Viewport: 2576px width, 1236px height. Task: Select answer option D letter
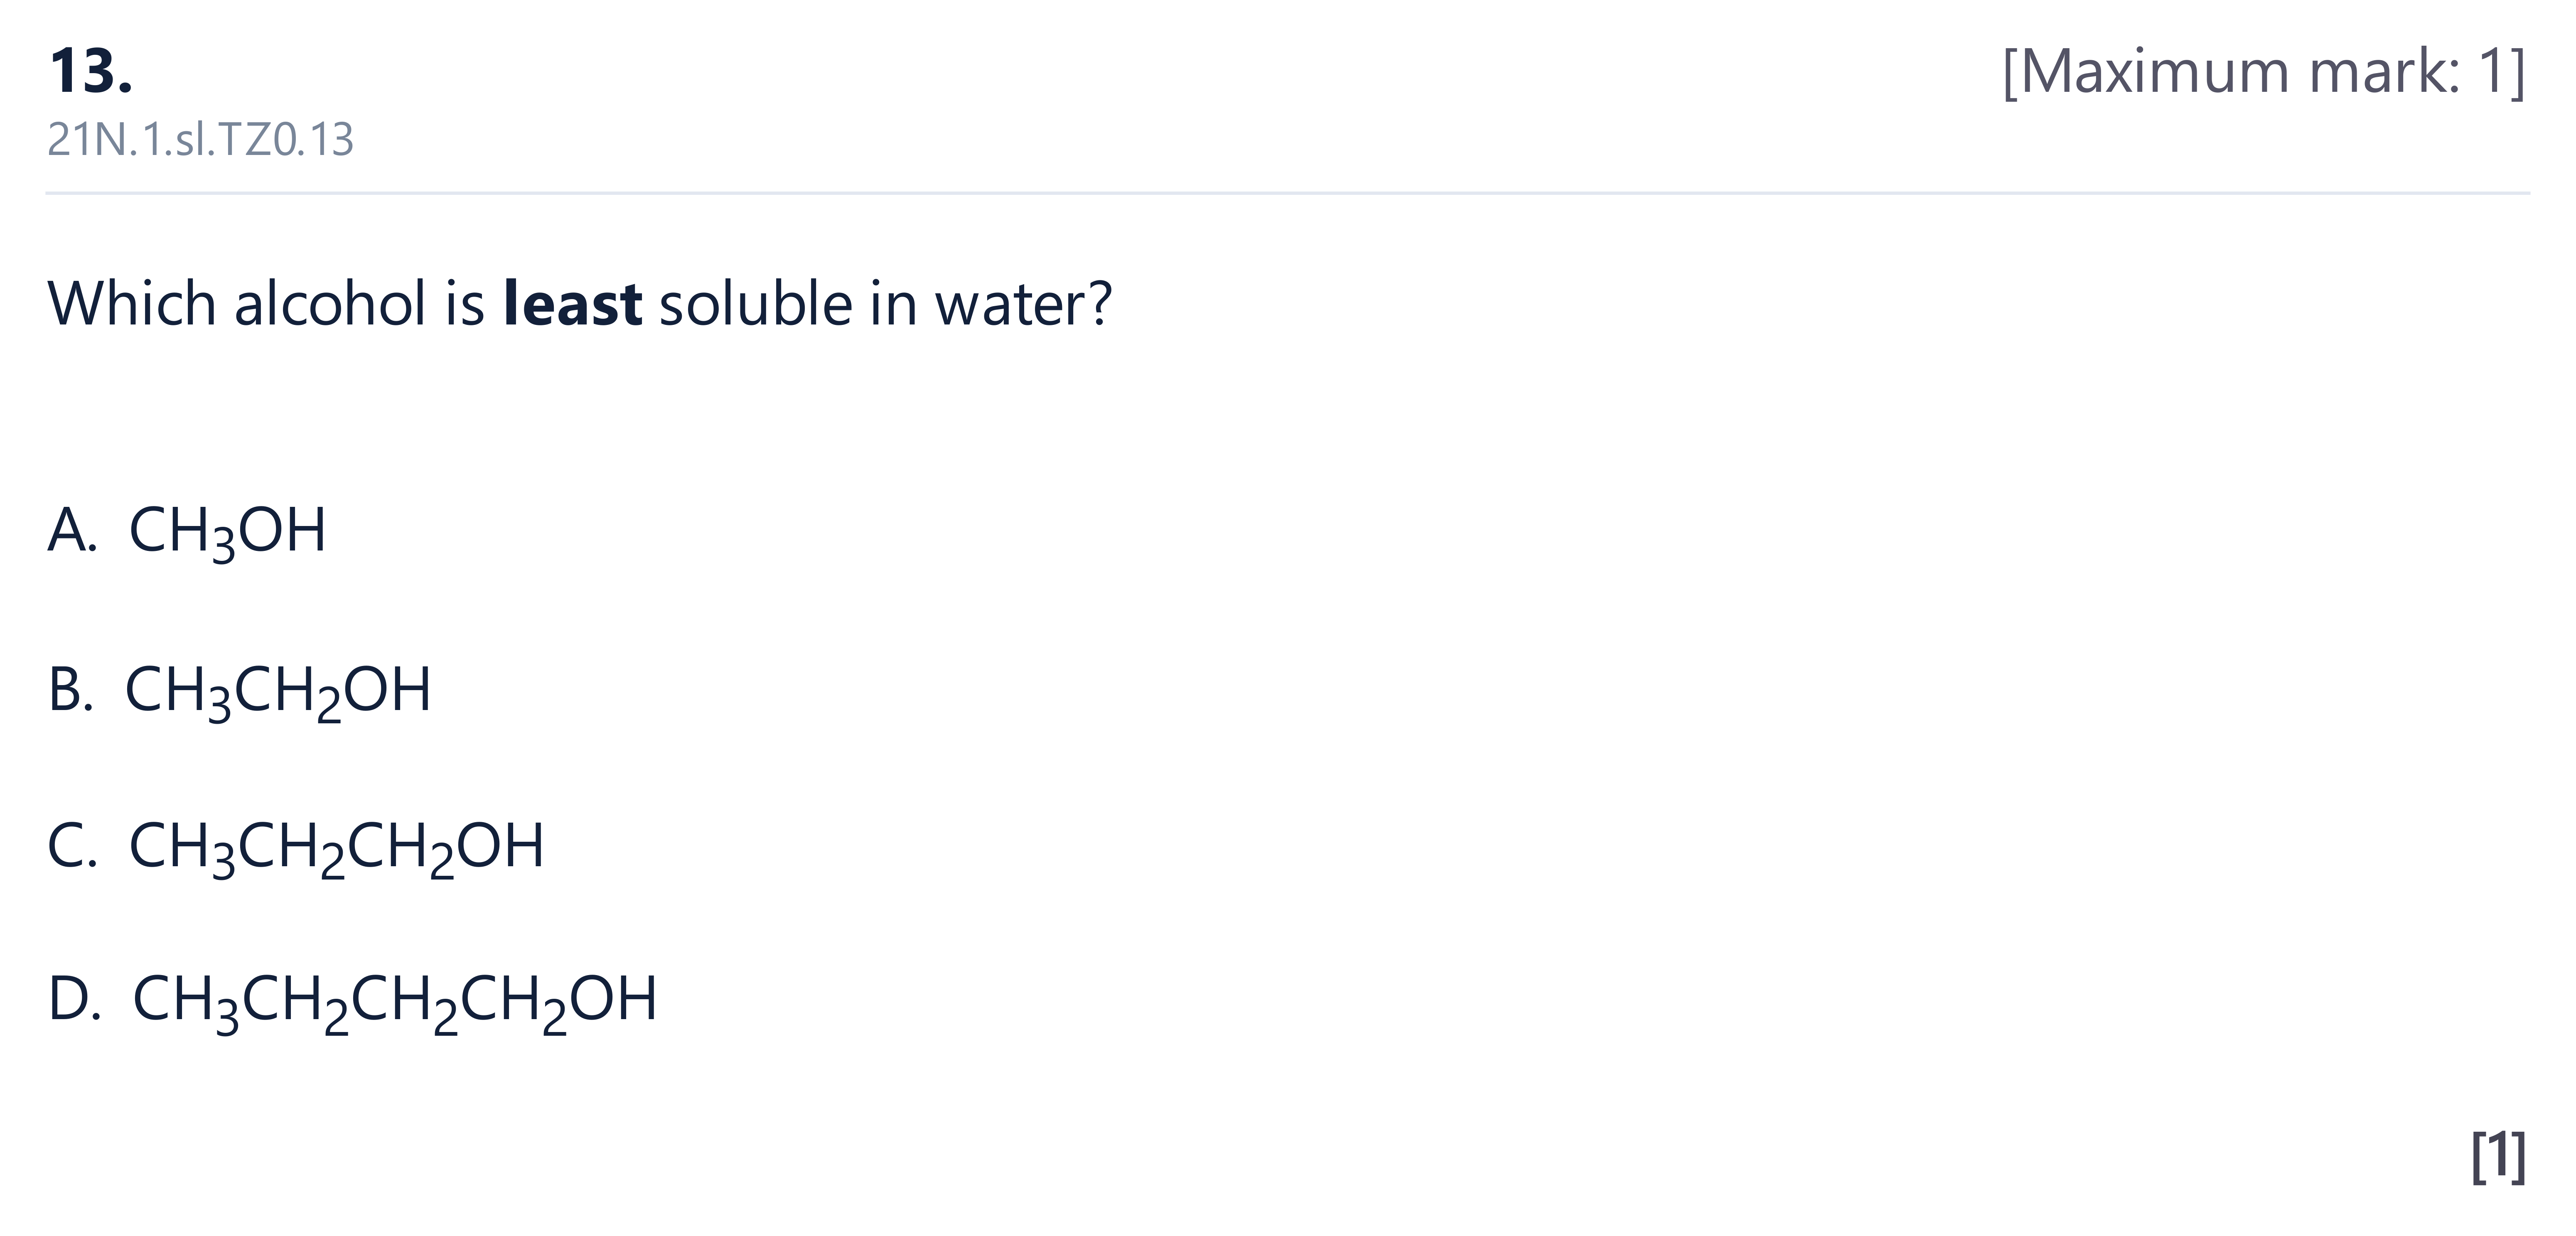pos(74,999)
